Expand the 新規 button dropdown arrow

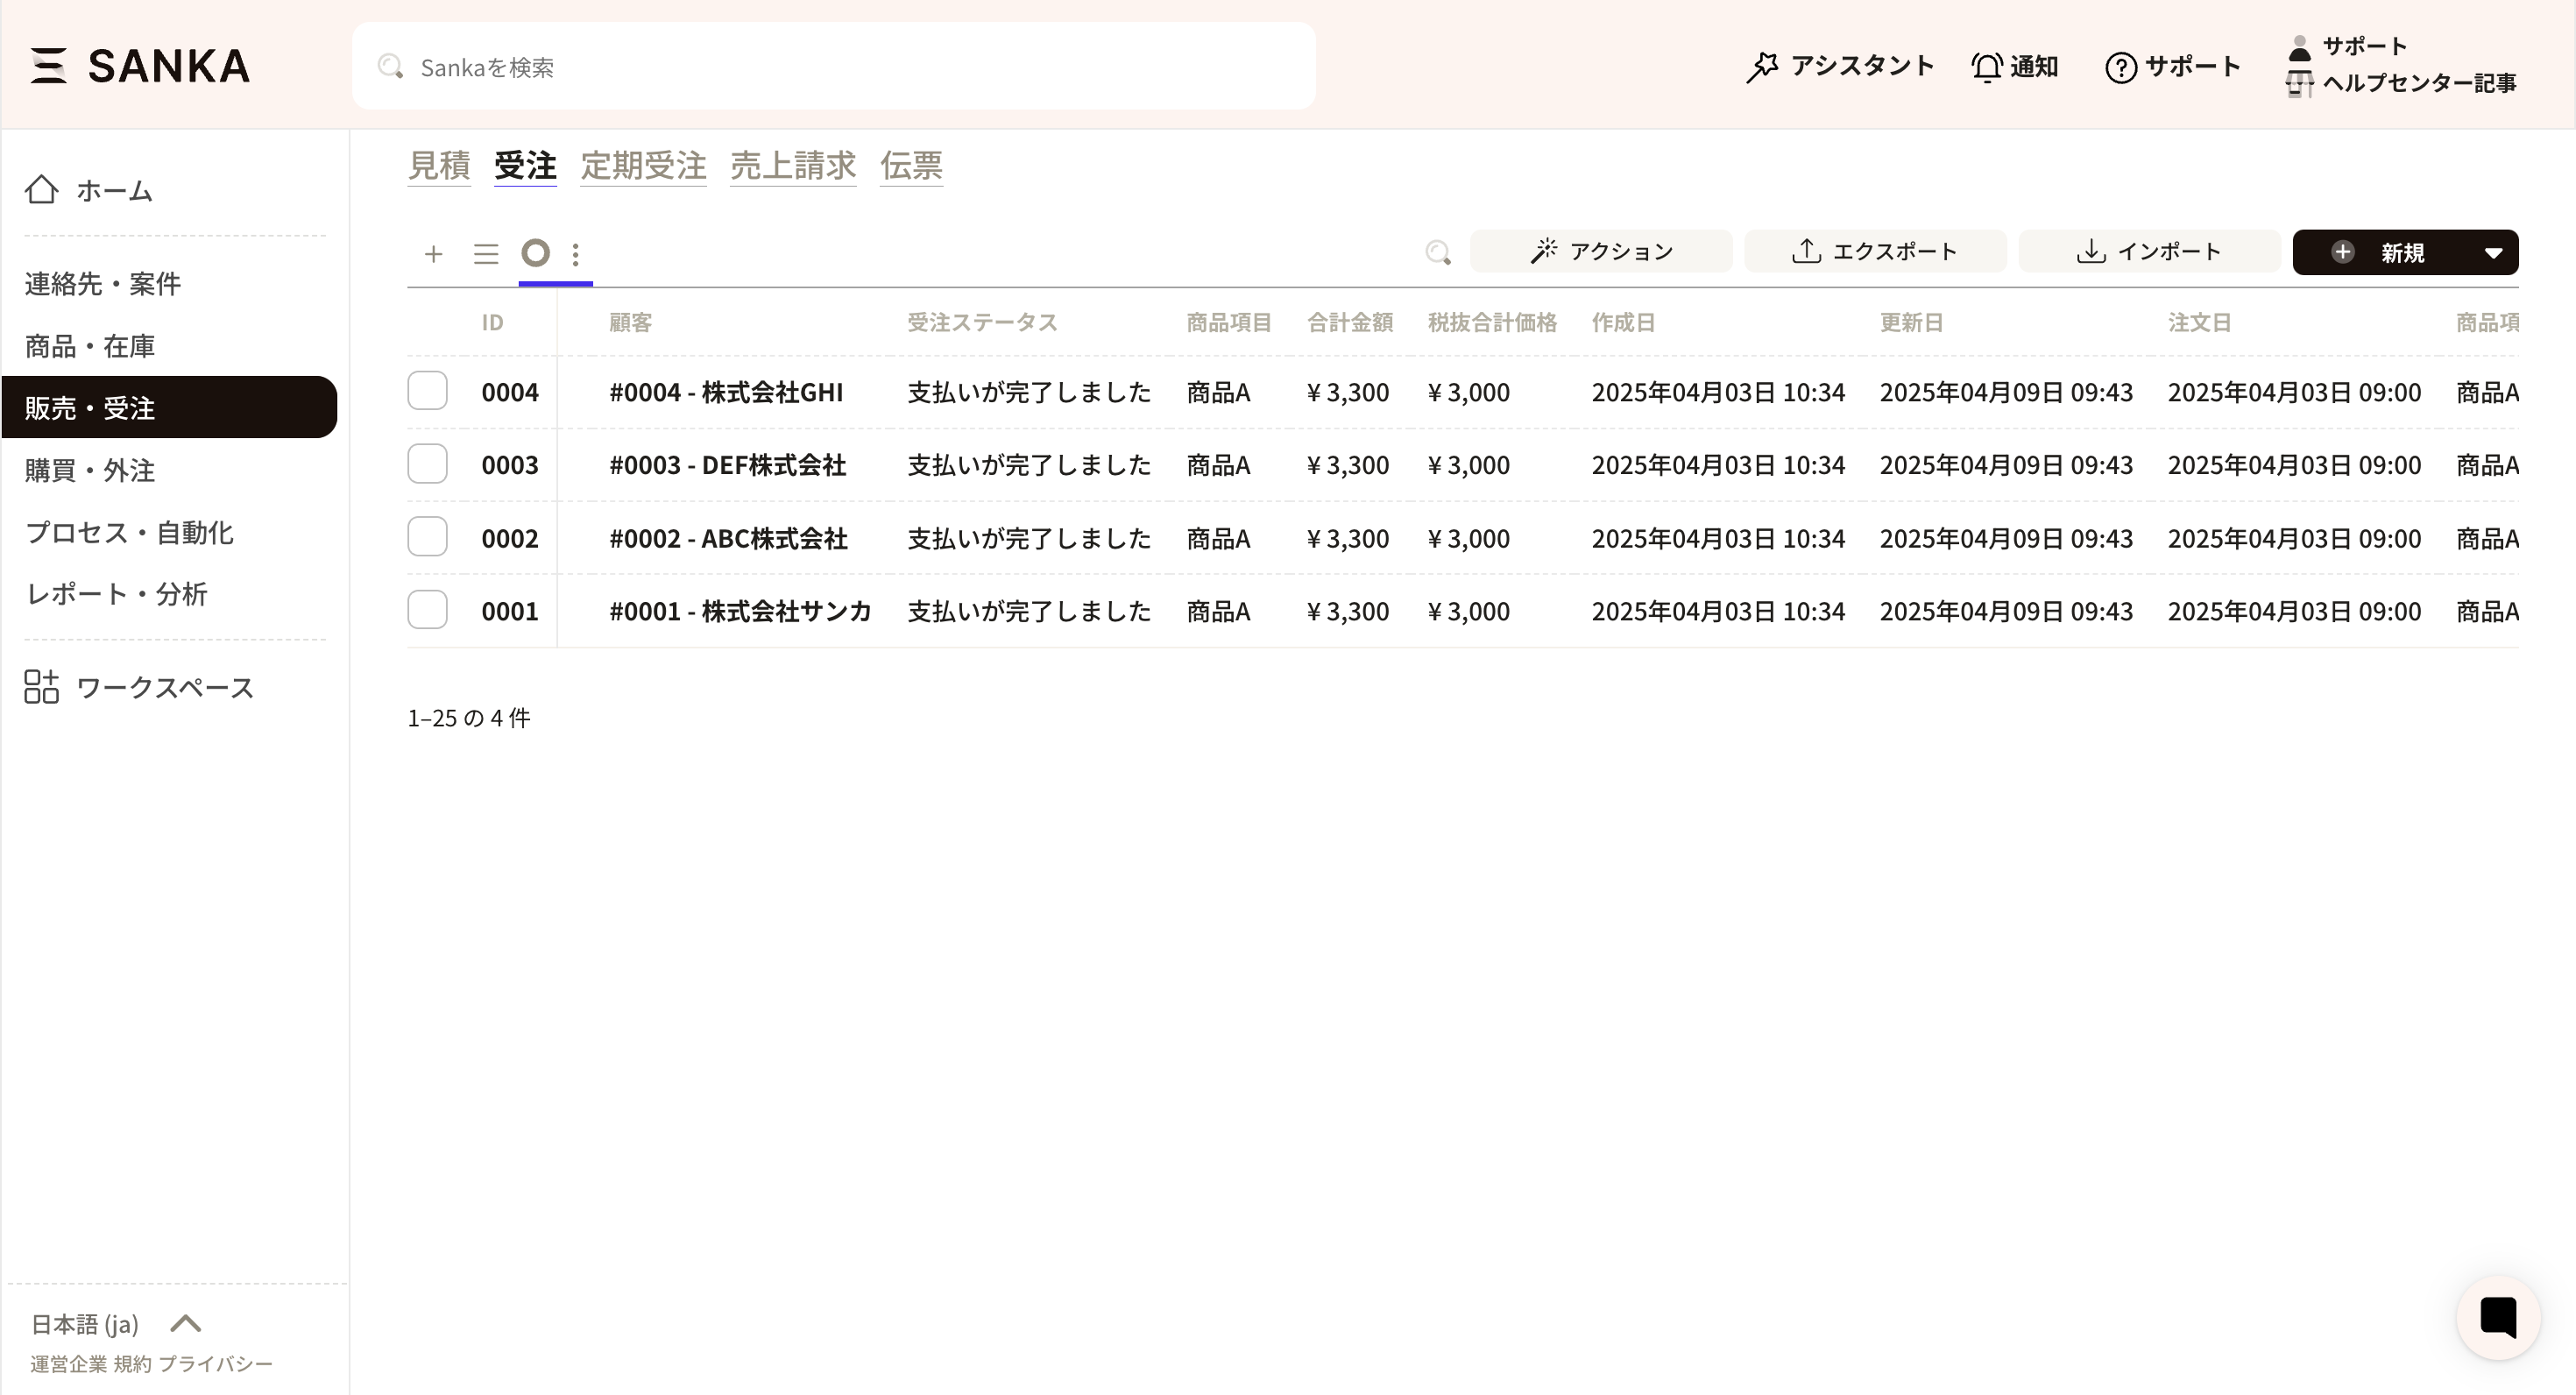pyautogui.click(x=2493, y=253)
